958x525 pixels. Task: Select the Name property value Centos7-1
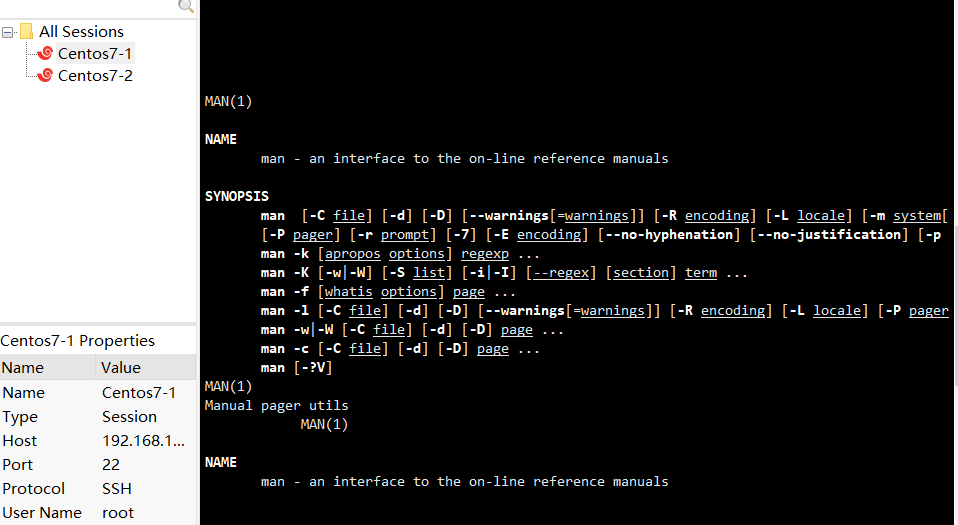click(139, 392)
